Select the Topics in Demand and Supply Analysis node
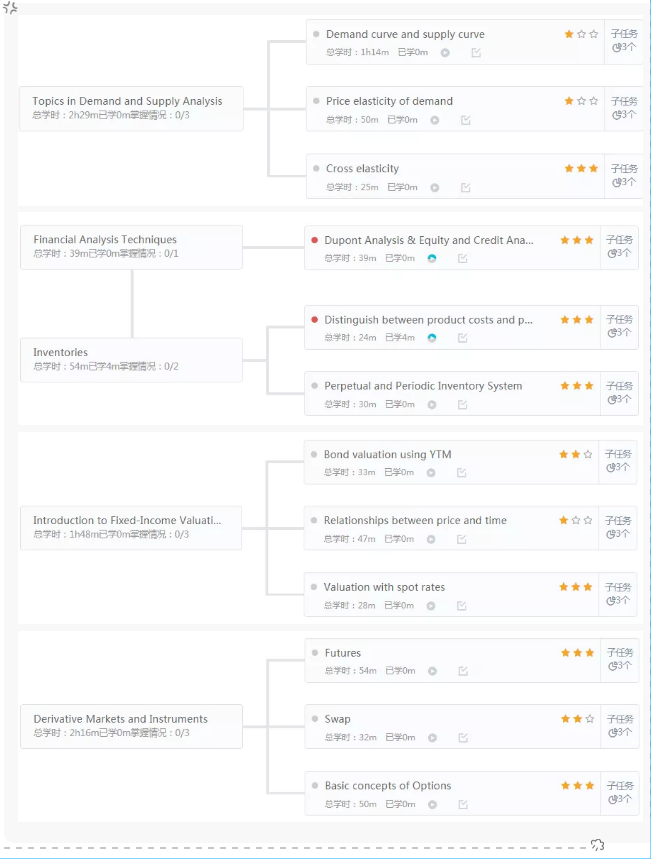The width and height of the screenshot is (651, 859). coord(130,107)
